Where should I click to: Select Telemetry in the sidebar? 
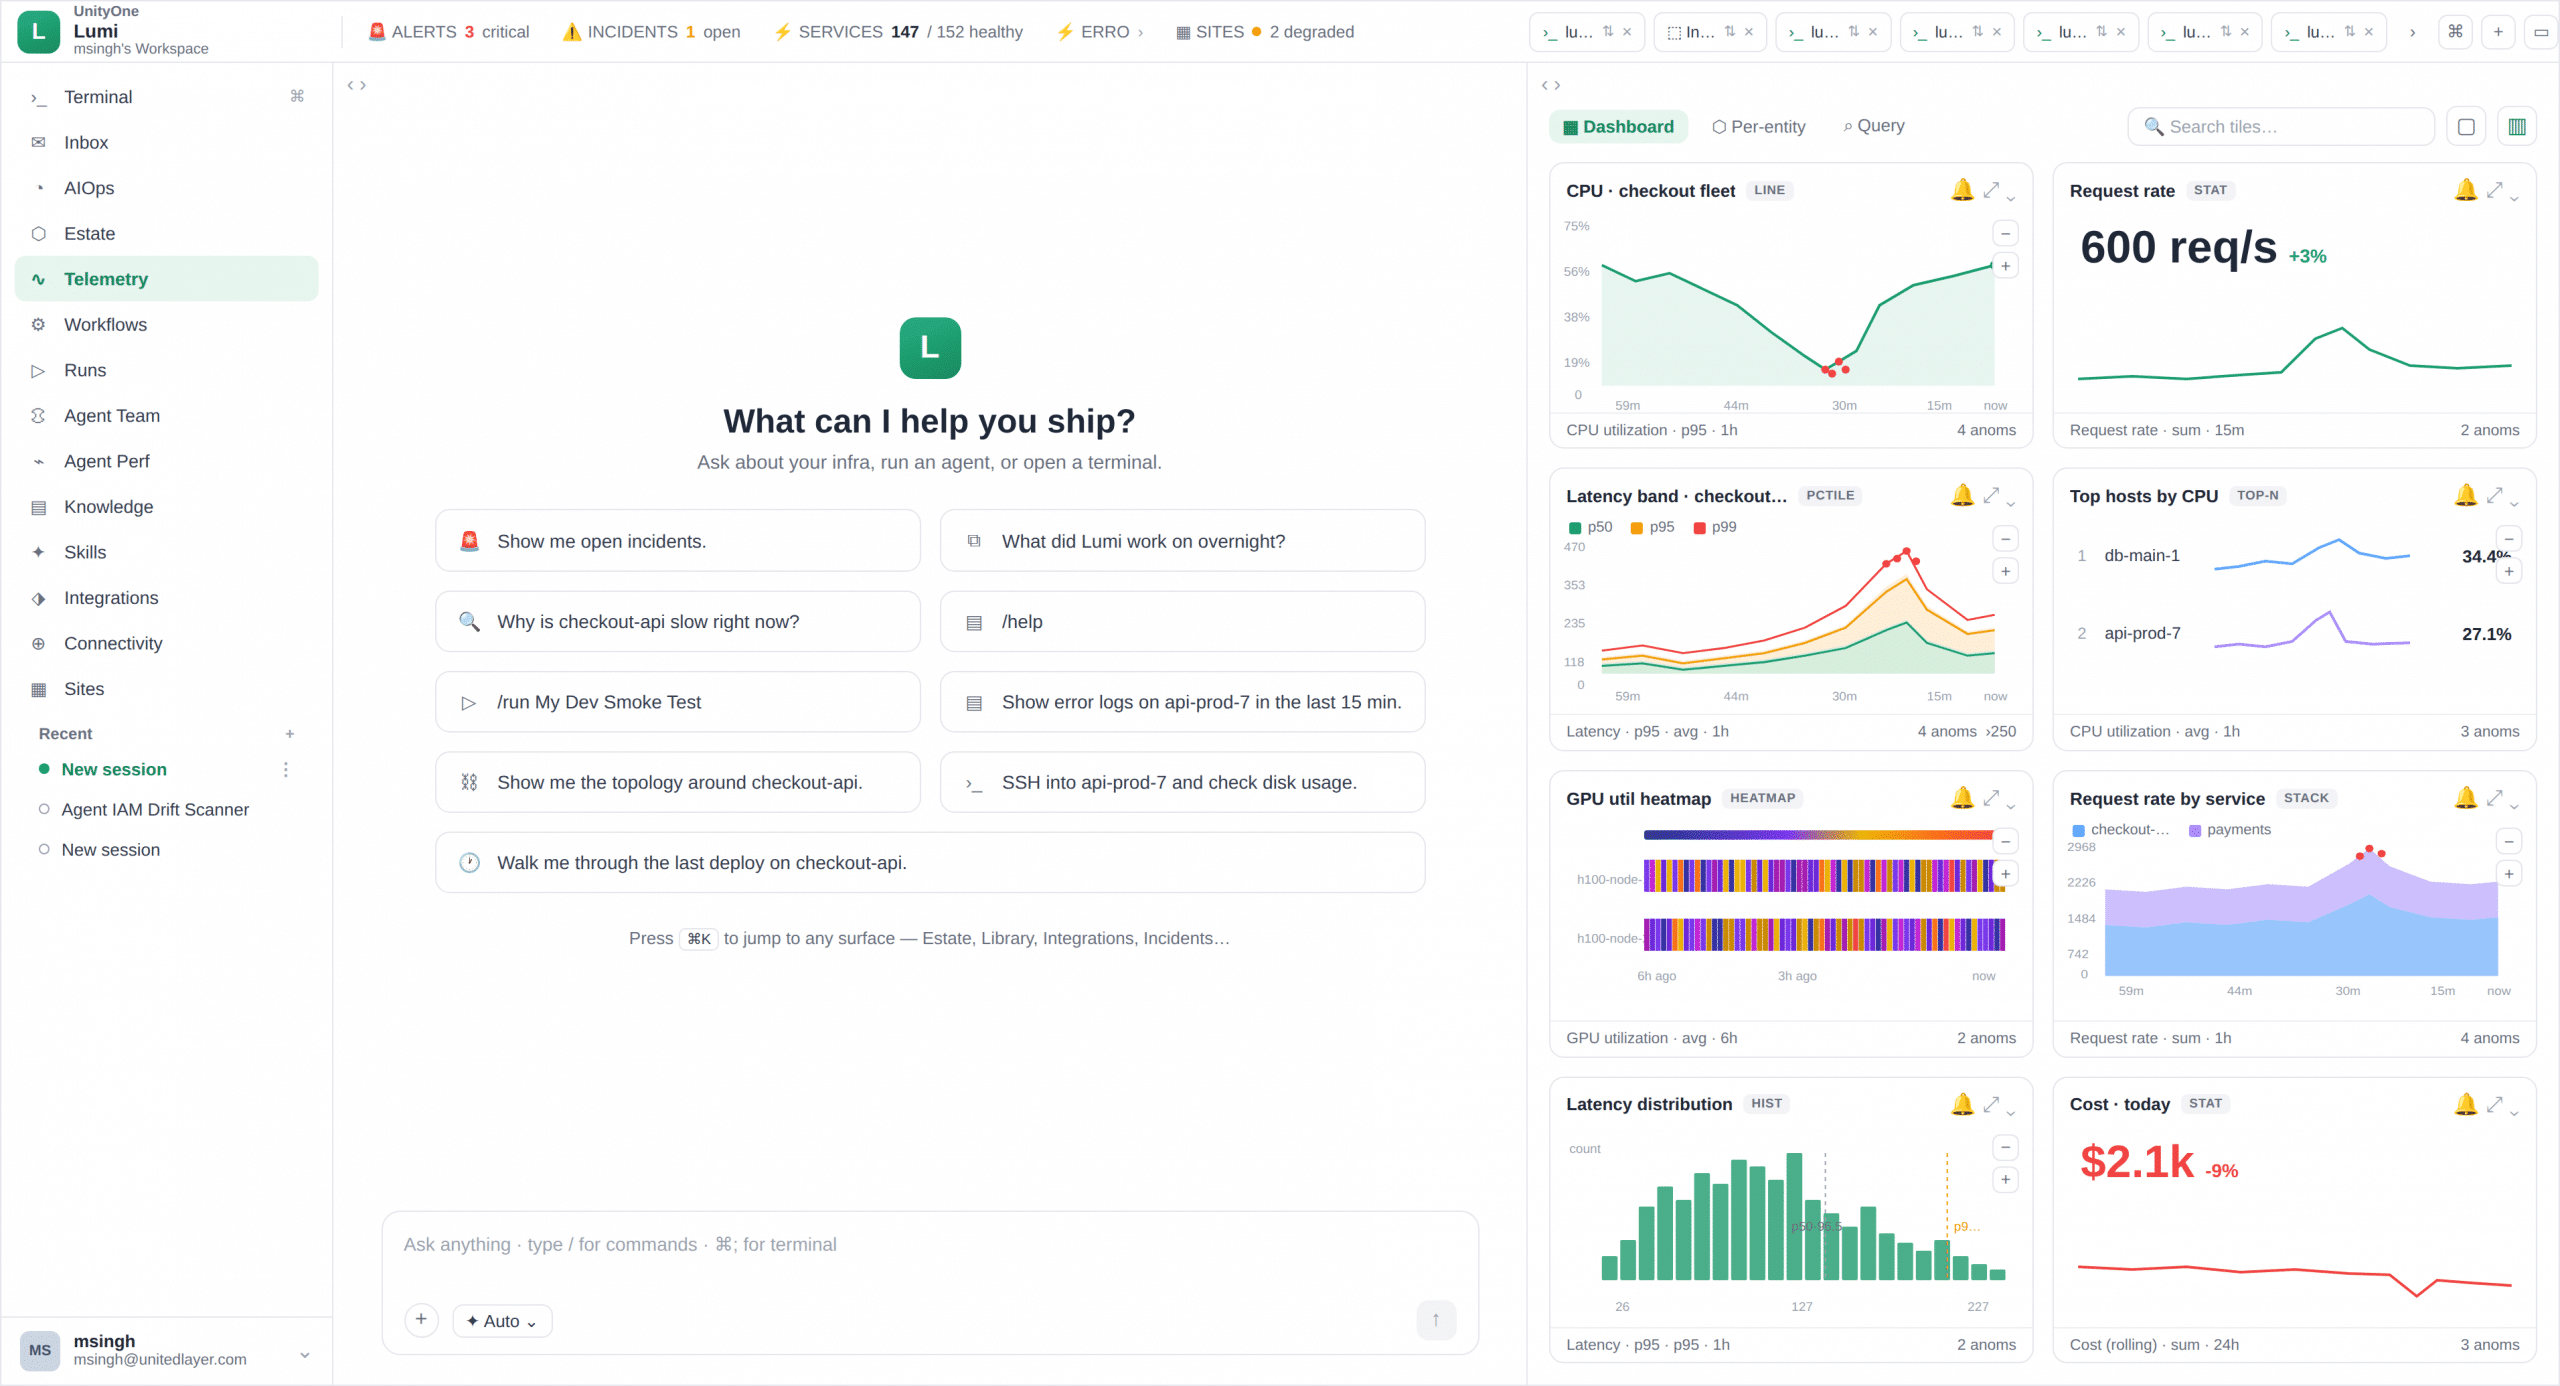(x=166, y=279)
